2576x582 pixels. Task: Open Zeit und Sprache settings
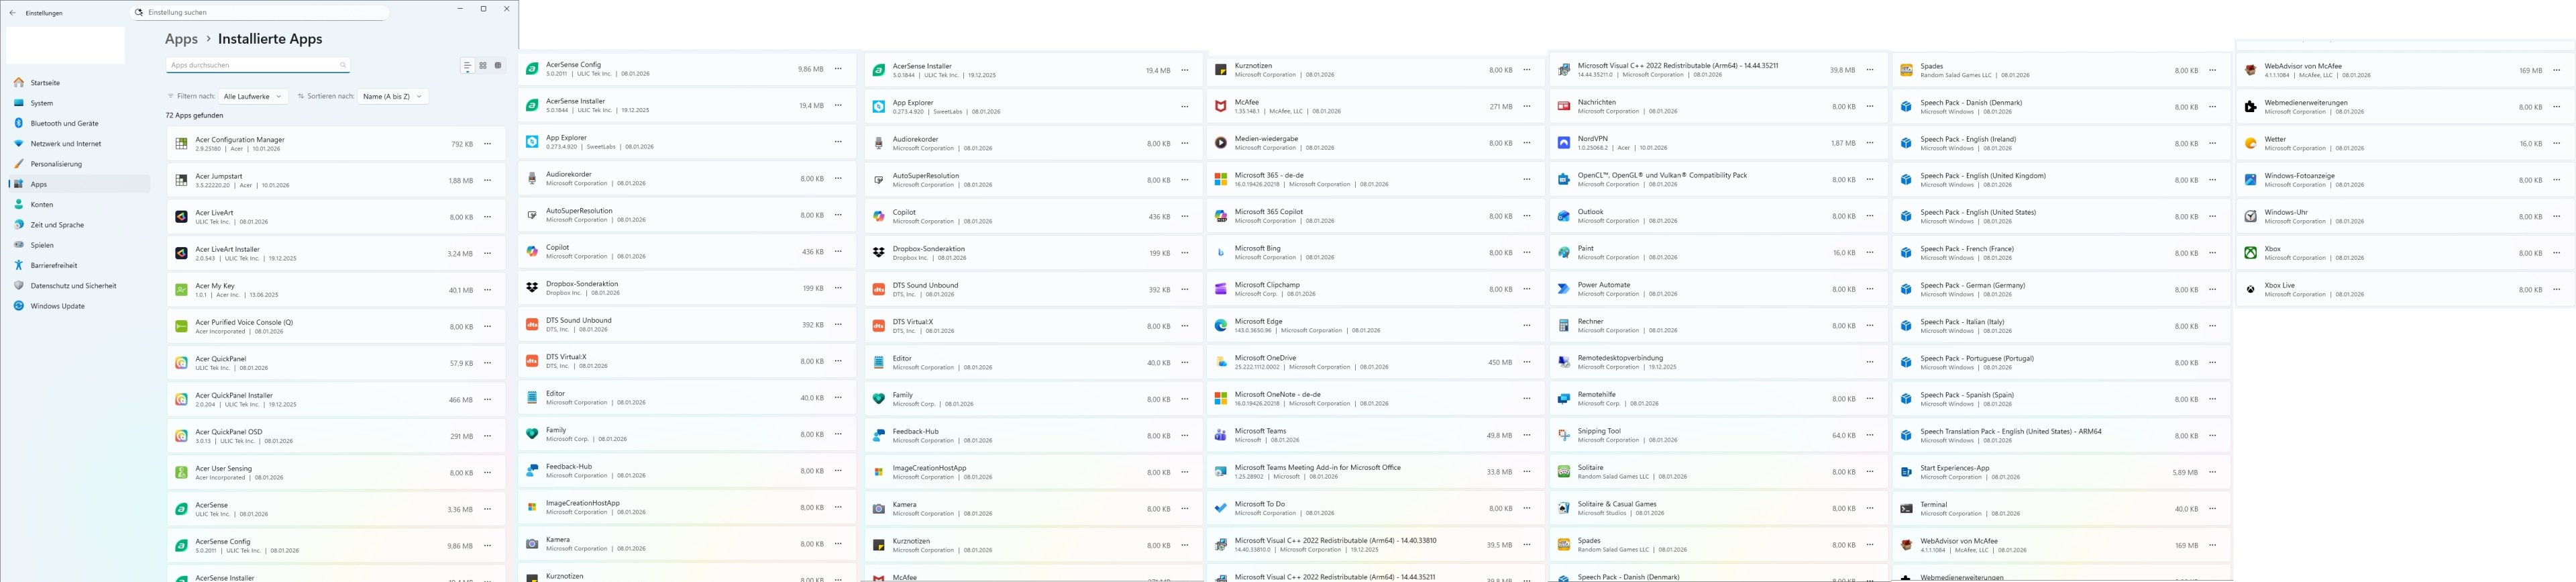(x=79, y=225)
